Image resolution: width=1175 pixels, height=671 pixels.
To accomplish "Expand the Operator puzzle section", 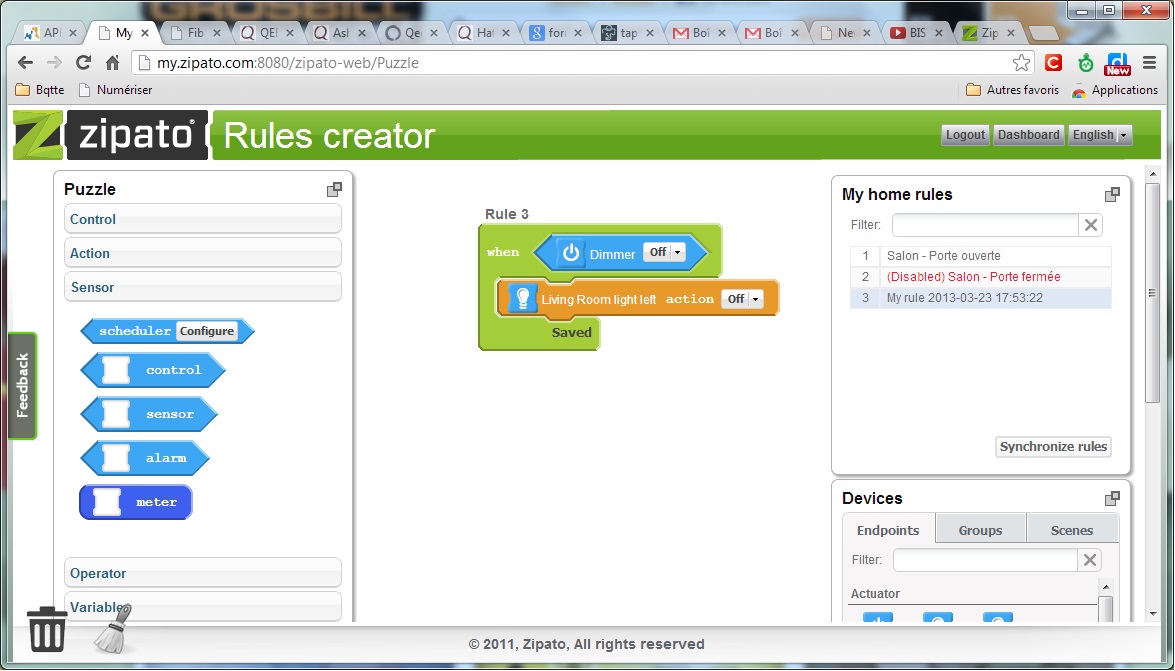I will point(203,573).
